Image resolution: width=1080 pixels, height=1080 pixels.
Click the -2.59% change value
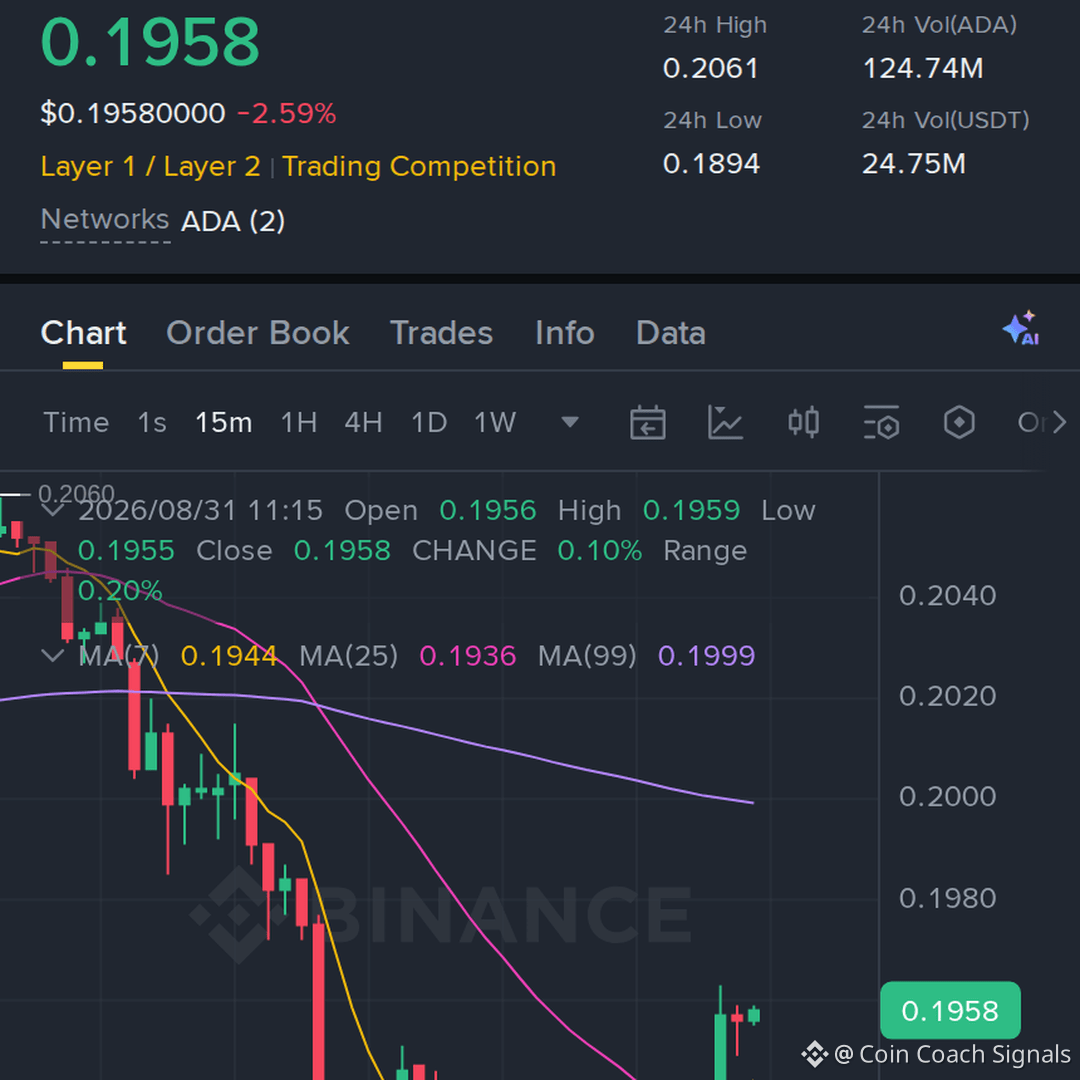[x=287, y=114]
